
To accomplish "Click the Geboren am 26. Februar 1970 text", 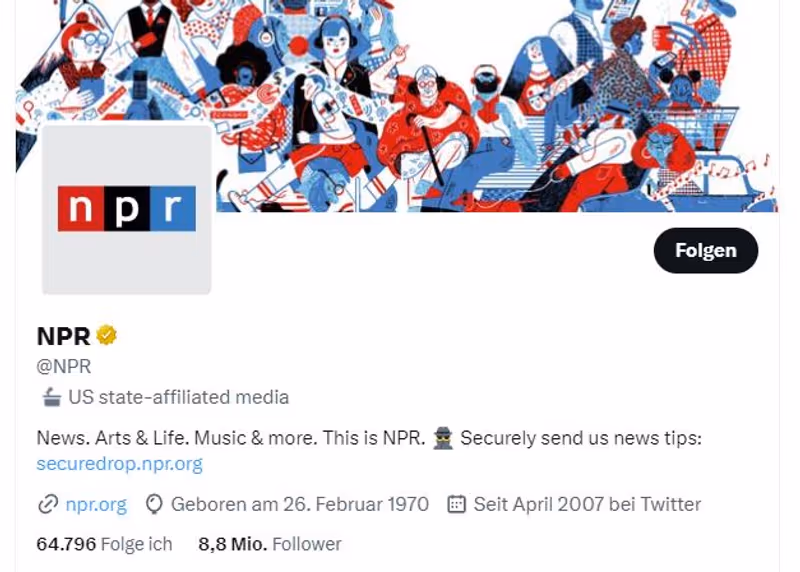I will click(299, 505).
